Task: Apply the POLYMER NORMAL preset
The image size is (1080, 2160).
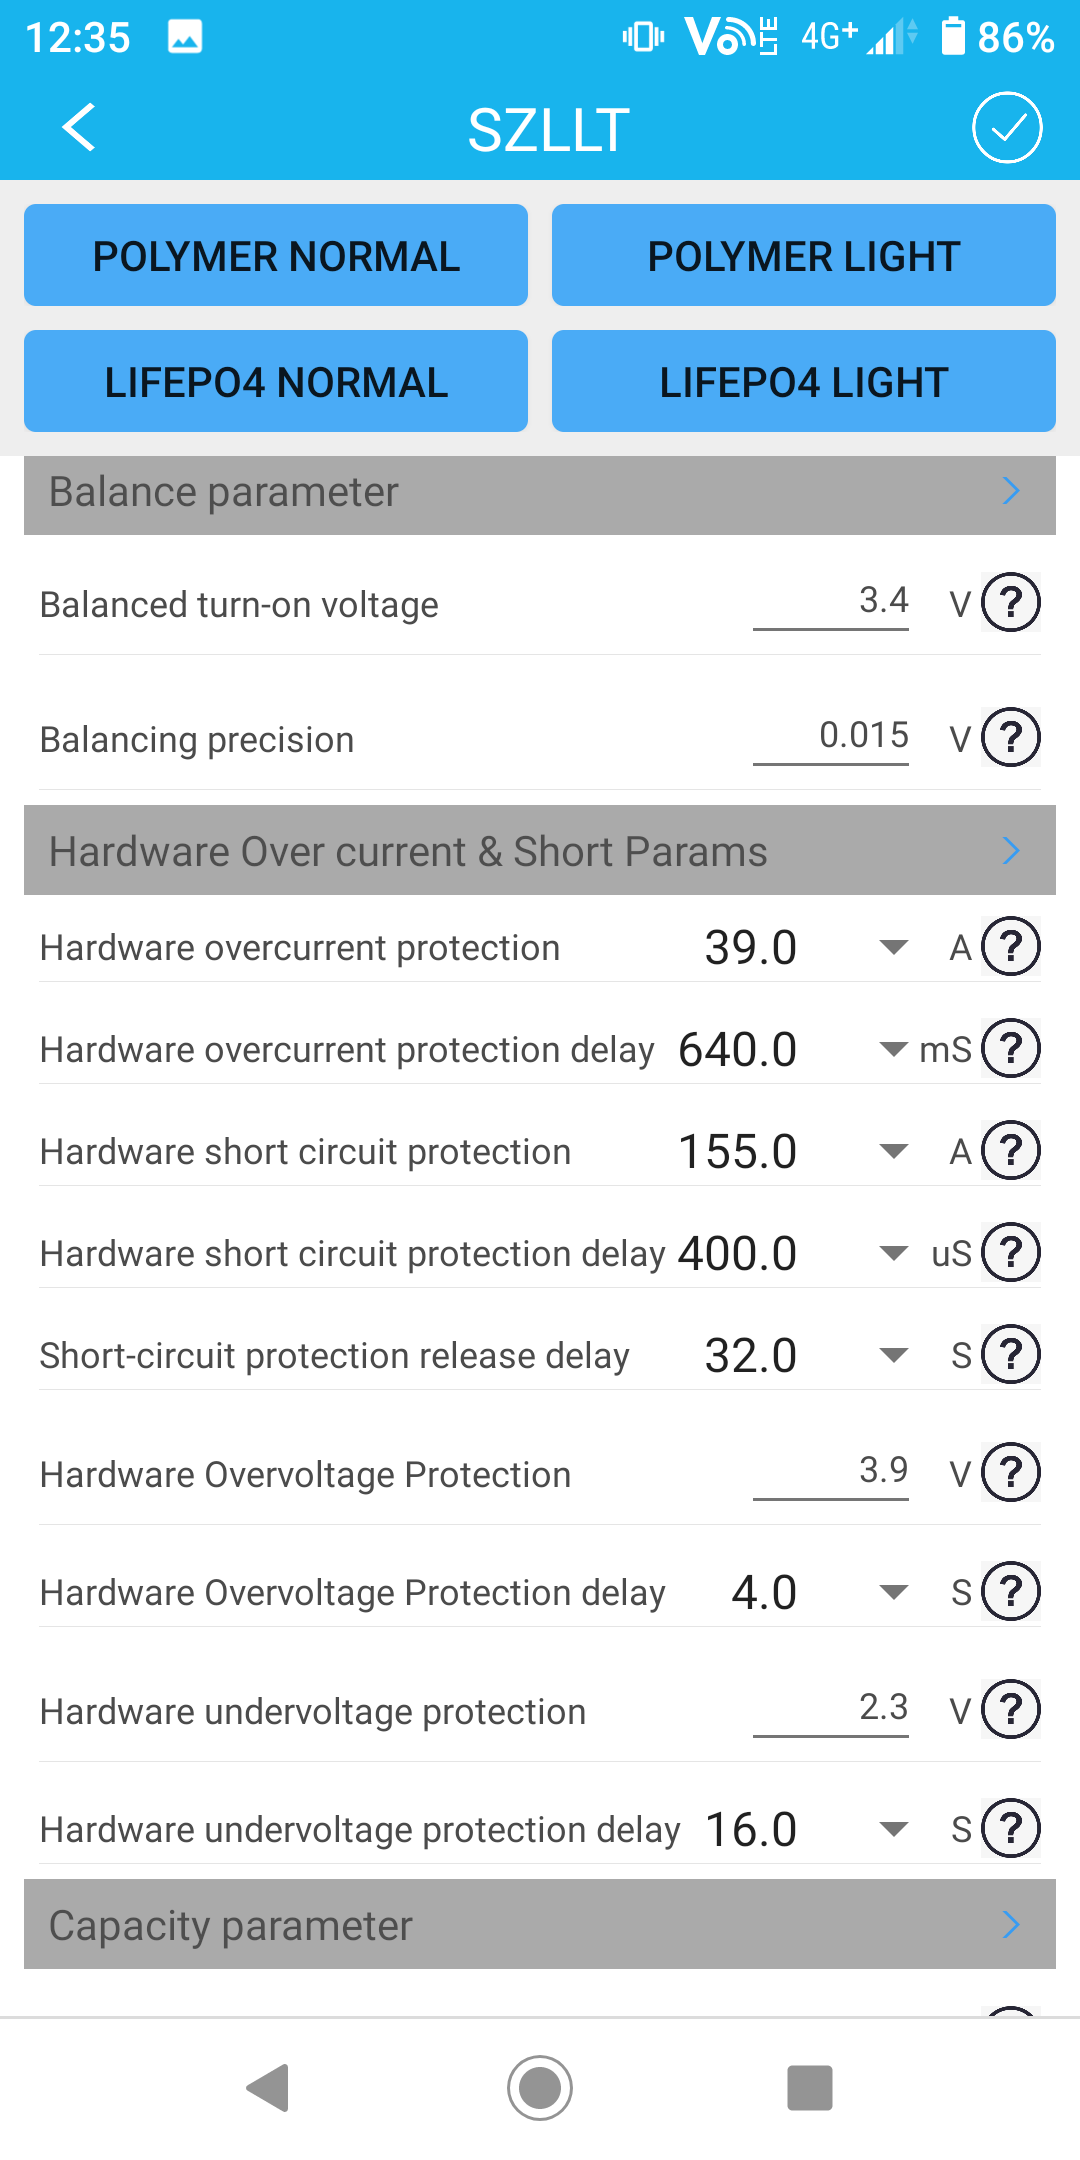Action: [x=276, y=256]
